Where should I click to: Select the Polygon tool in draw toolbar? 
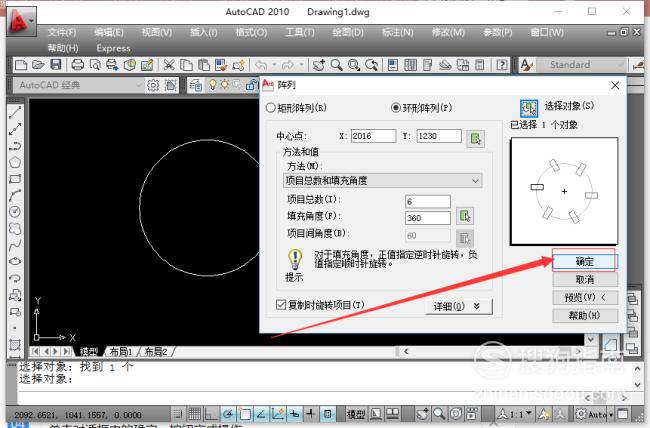click(x=15, y=162)
